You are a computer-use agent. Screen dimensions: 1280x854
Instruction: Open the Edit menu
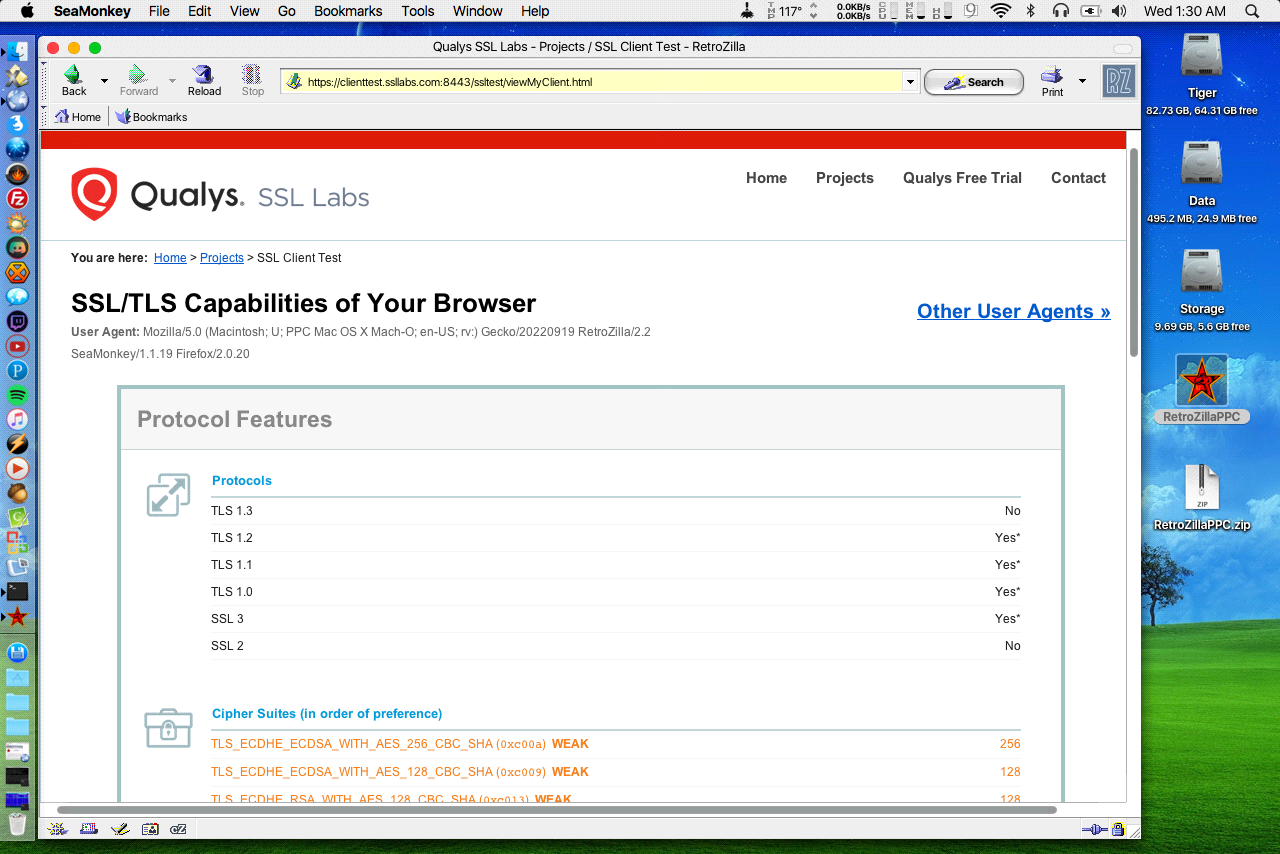pyautogui.click(x=200, y=11)
